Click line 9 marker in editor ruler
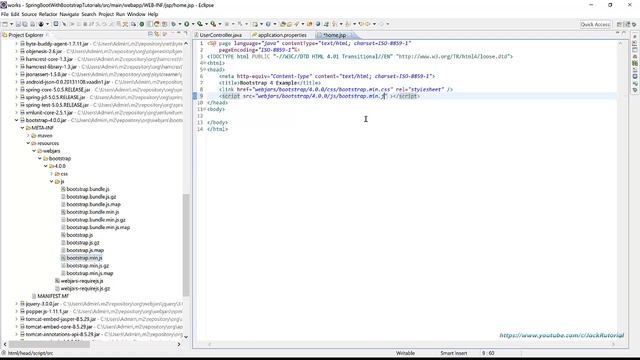The width and height of the screenshot is (640, 360). [x=195, y=96]
